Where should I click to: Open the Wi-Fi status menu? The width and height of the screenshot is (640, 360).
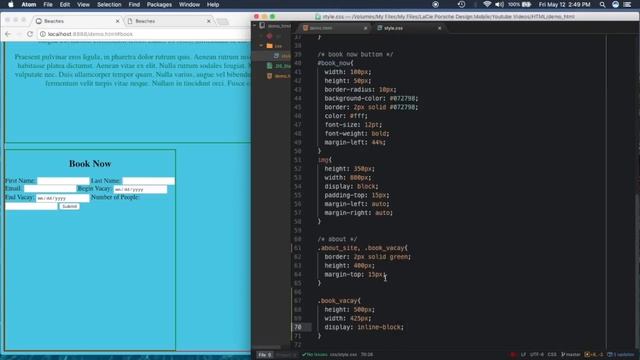coord(487,4)
